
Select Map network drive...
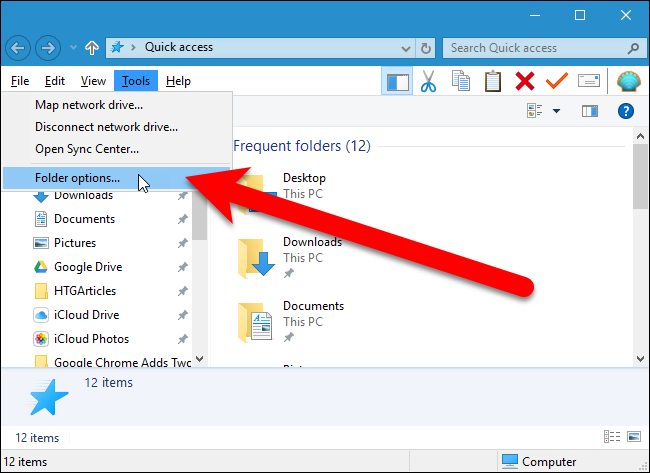(116, 105)
